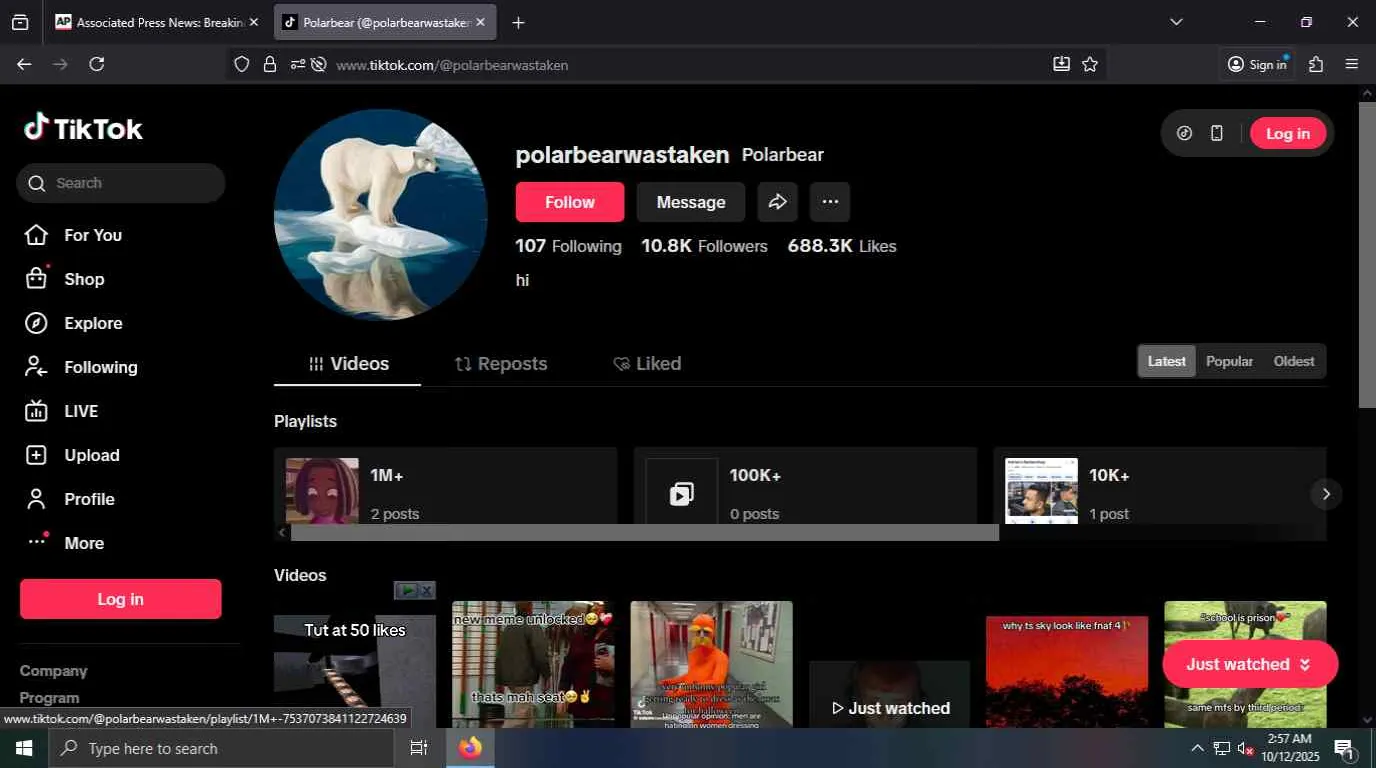Select the Oldest sort option
Screen dimensions: 1376x768
(x=1294, y=362)
